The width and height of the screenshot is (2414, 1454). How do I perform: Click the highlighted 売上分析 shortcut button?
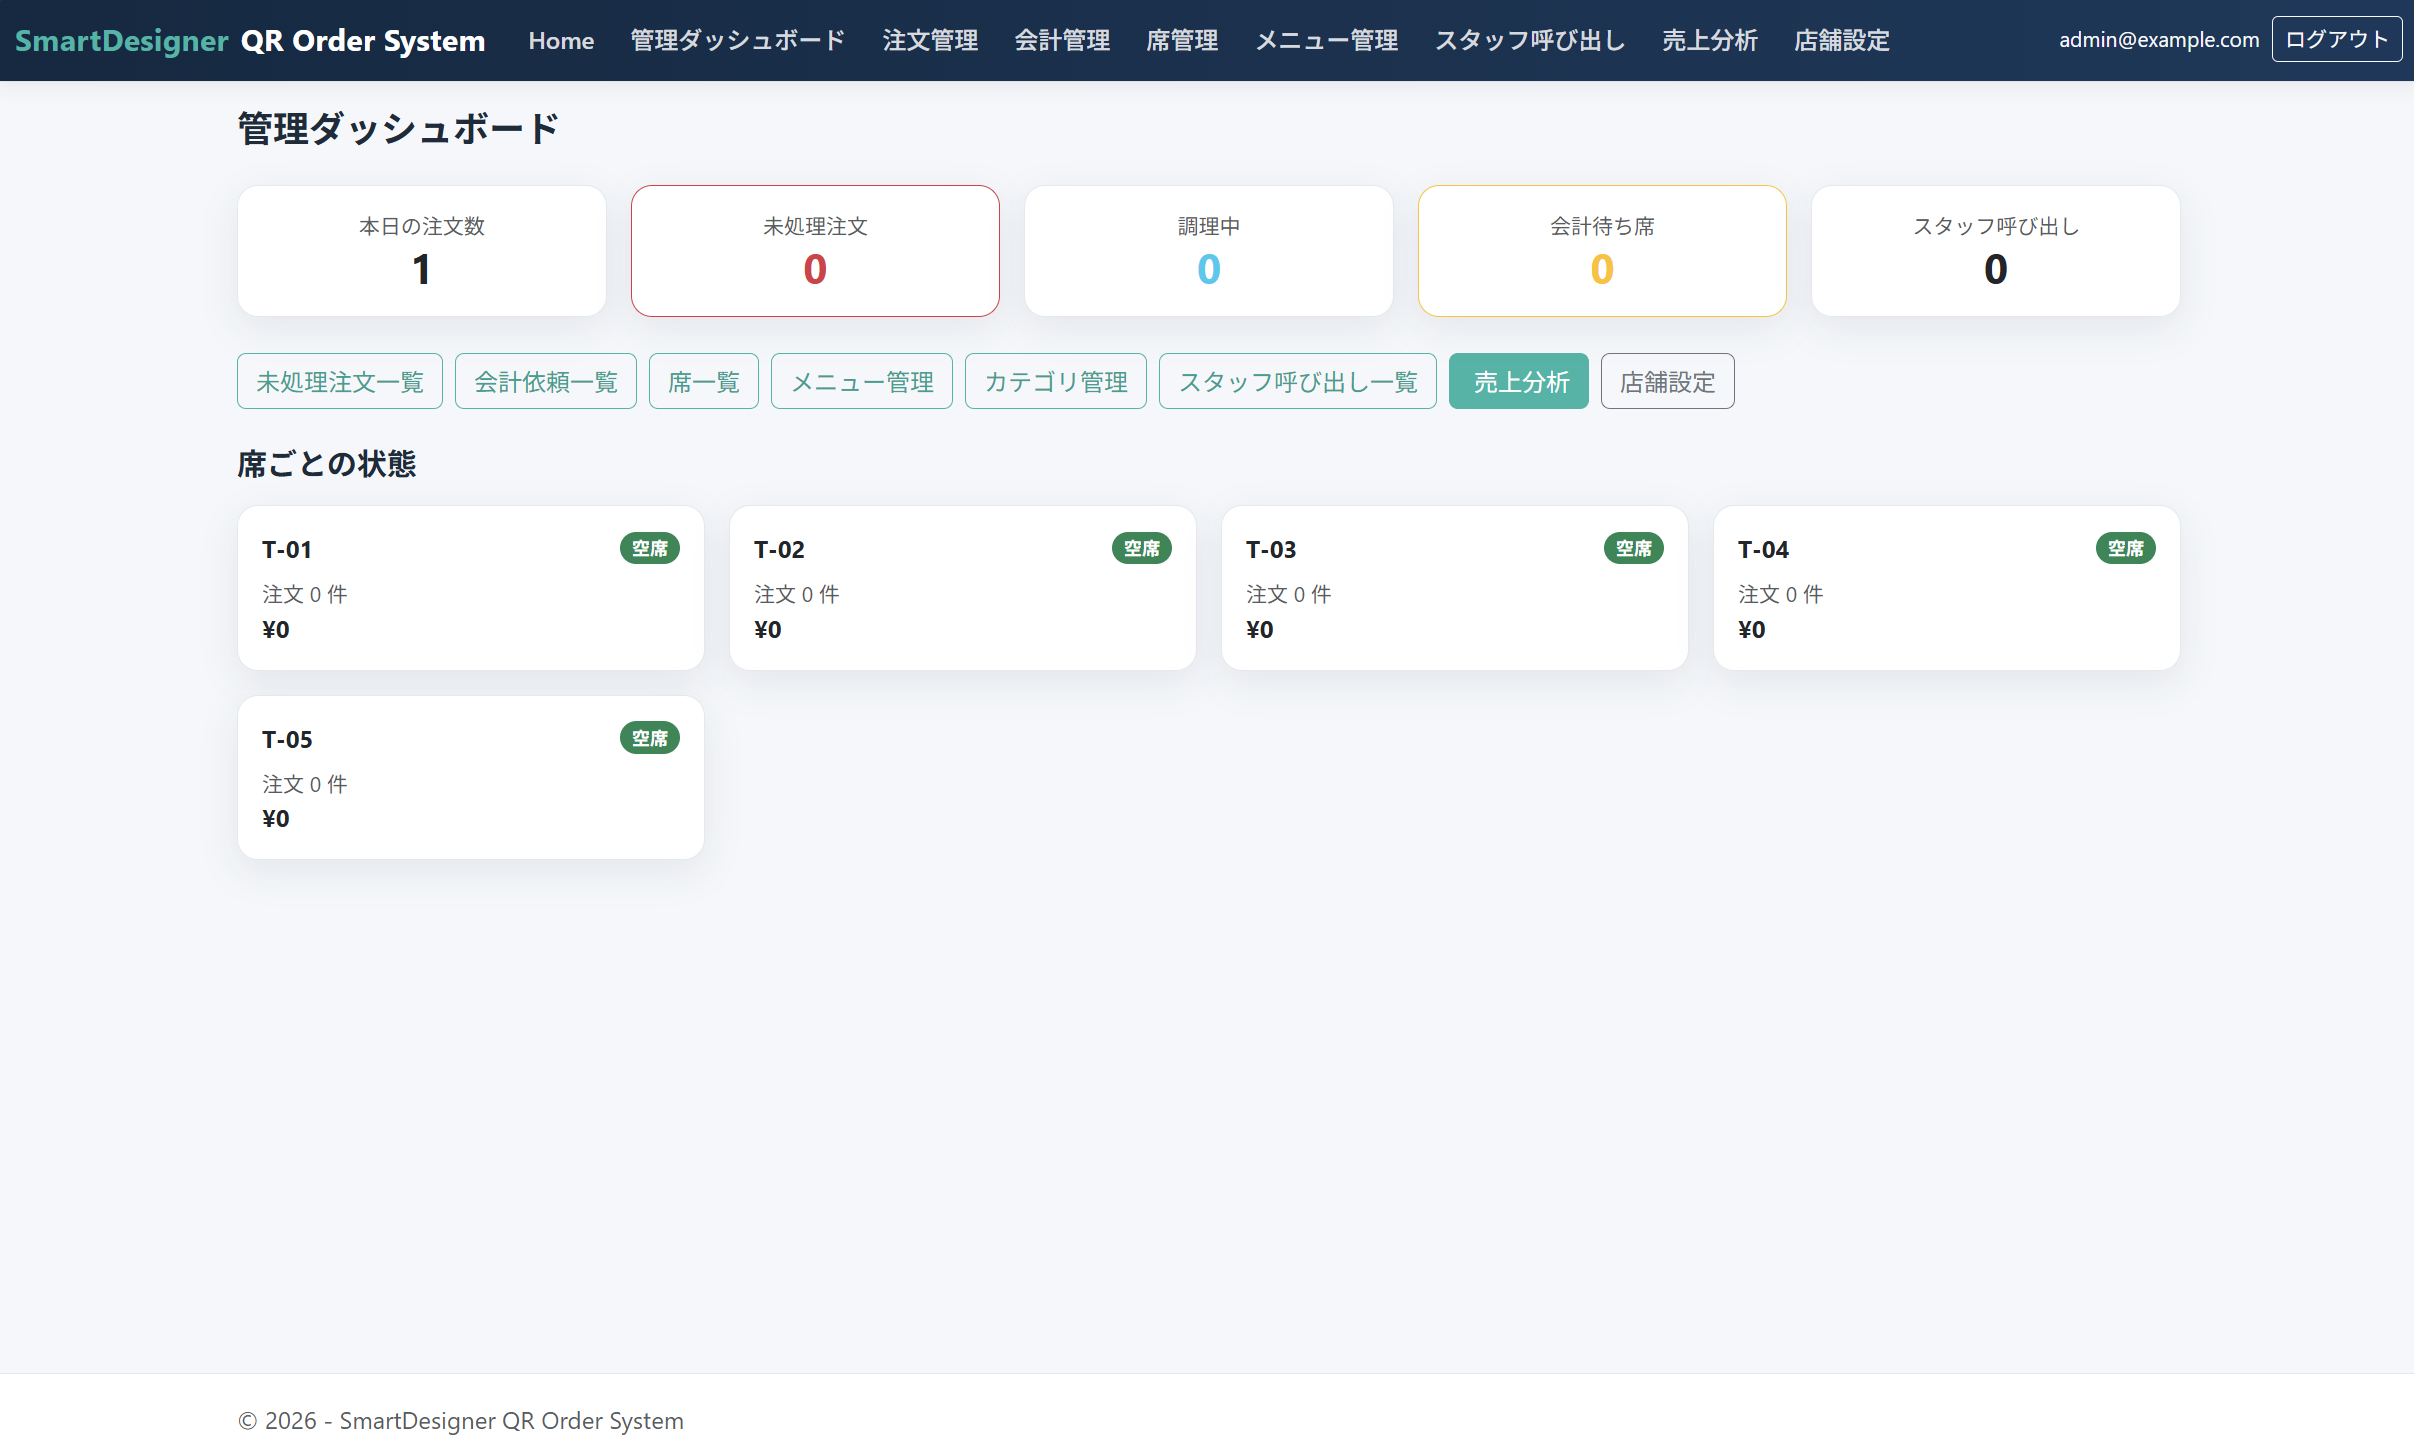(x=1519, y=381)
